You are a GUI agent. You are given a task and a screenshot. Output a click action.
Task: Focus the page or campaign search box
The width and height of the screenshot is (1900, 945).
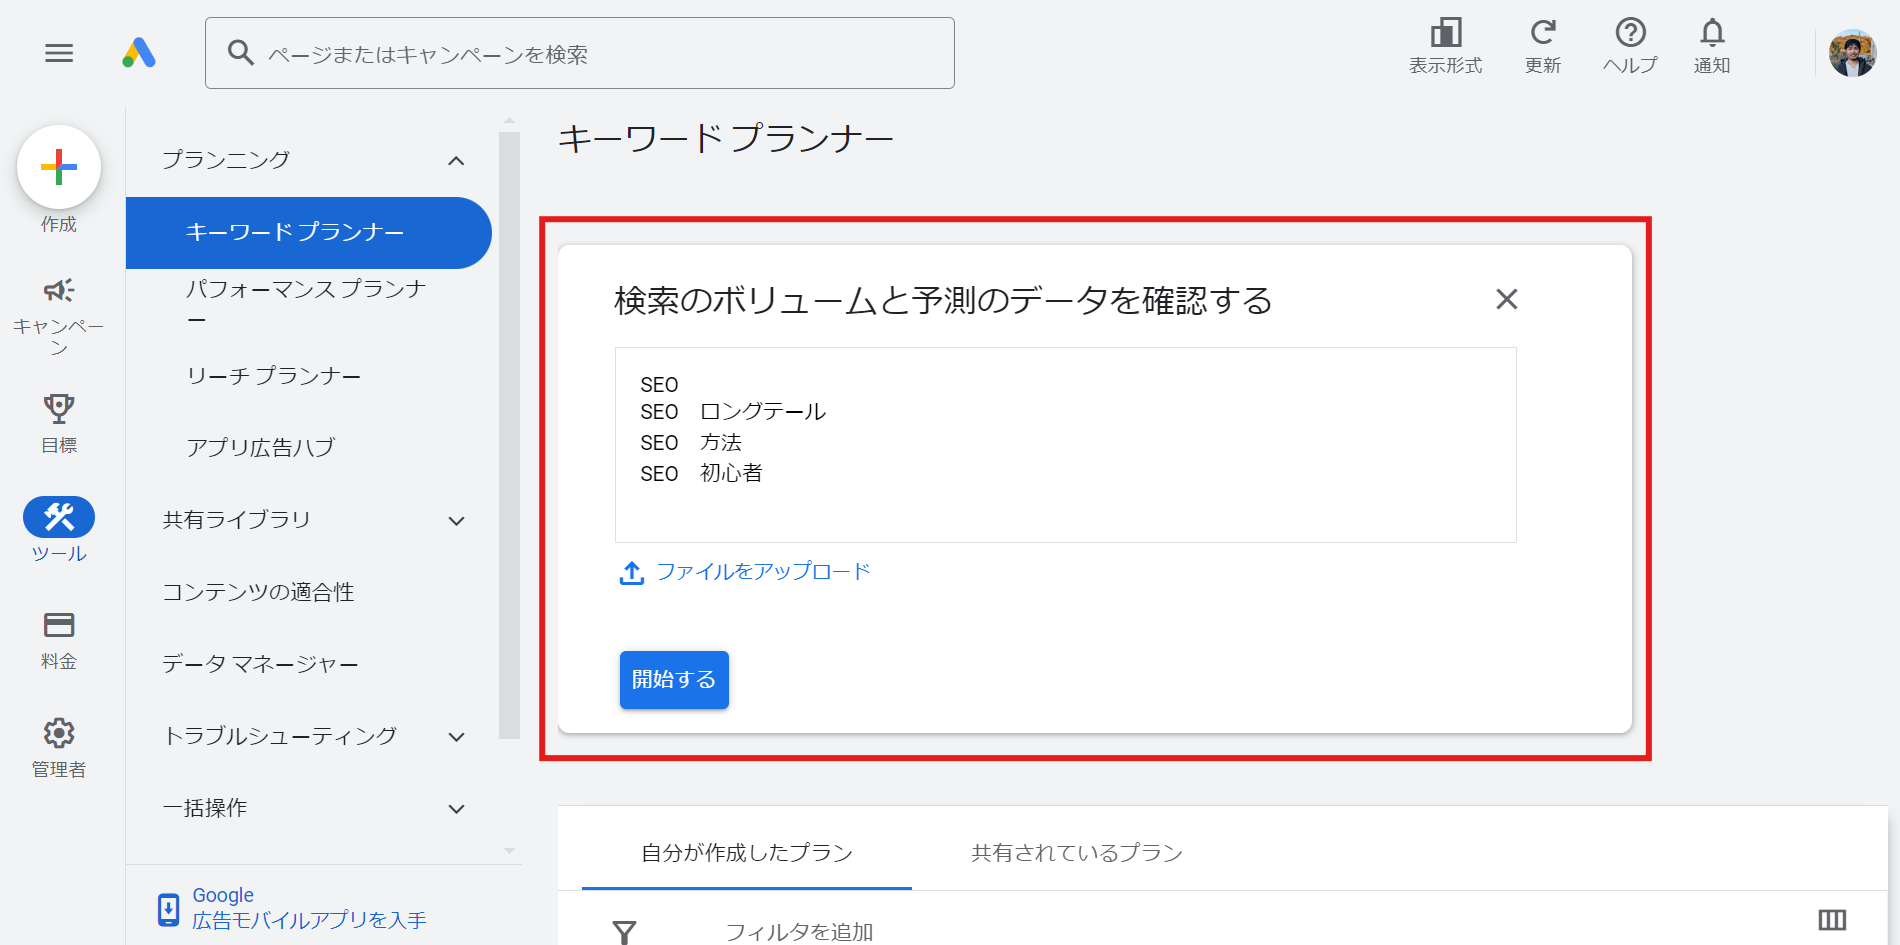[580, 53]
